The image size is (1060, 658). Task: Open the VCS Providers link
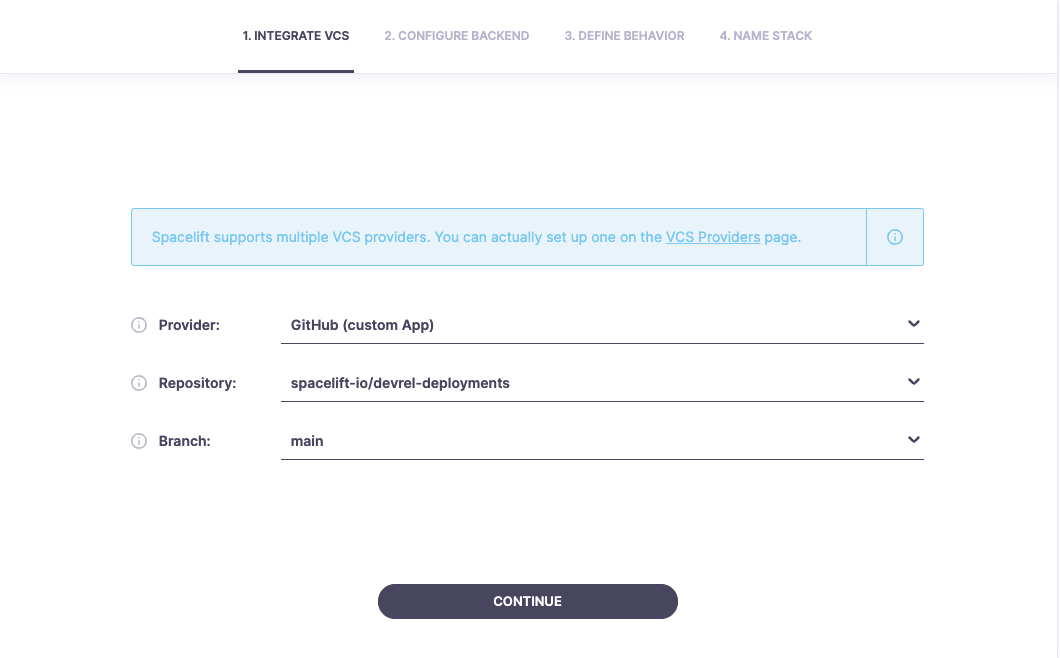713,237
